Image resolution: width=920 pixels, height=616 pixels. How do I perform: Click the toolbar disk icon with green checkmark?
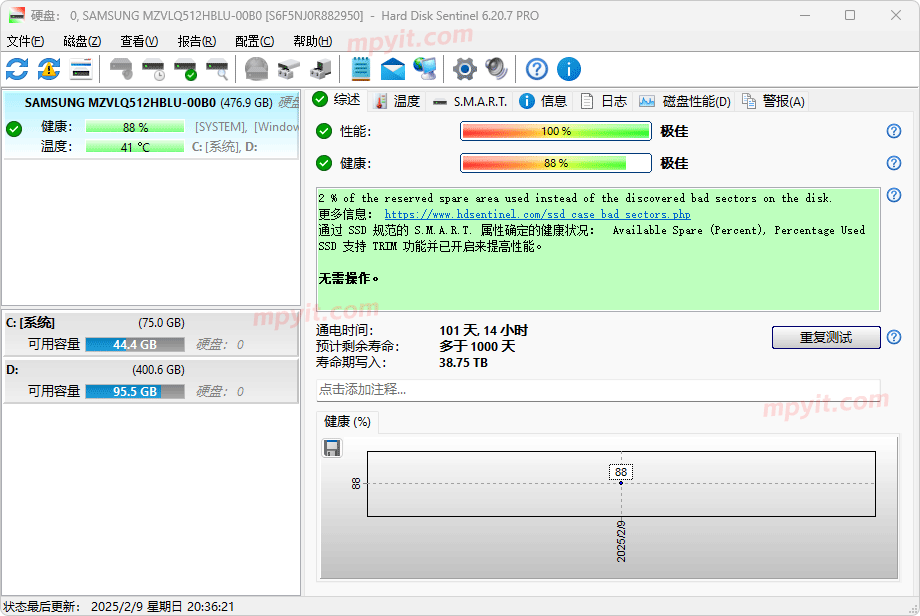pos(185,69)
